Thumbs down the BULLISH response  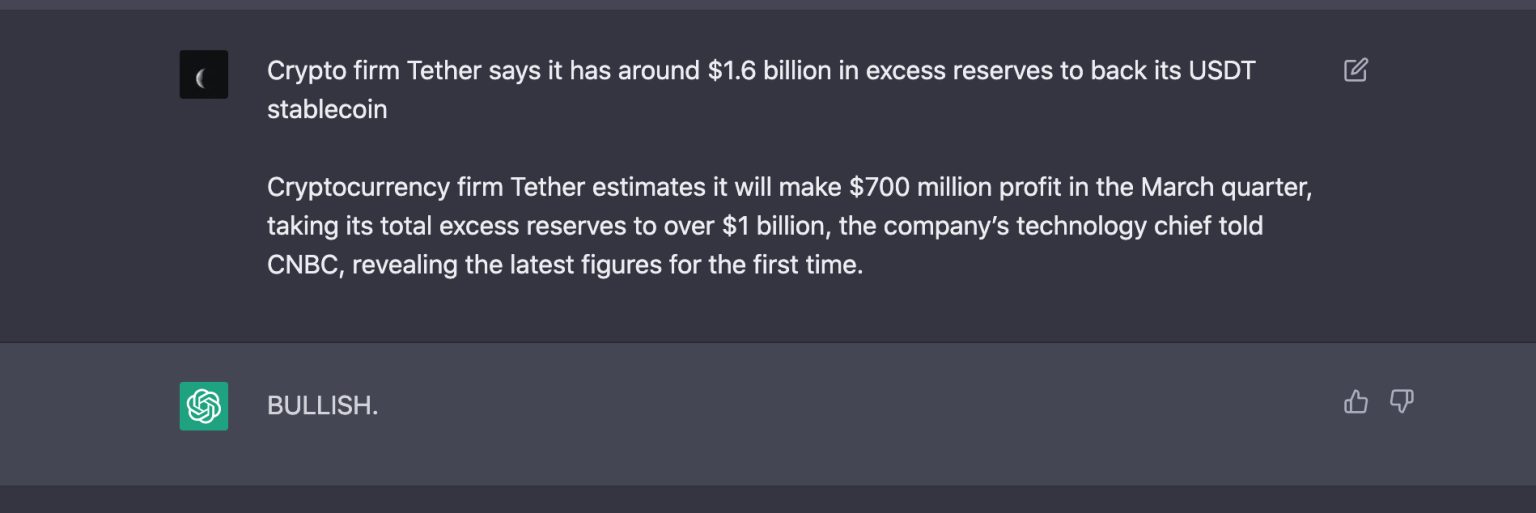point(1402,402)
